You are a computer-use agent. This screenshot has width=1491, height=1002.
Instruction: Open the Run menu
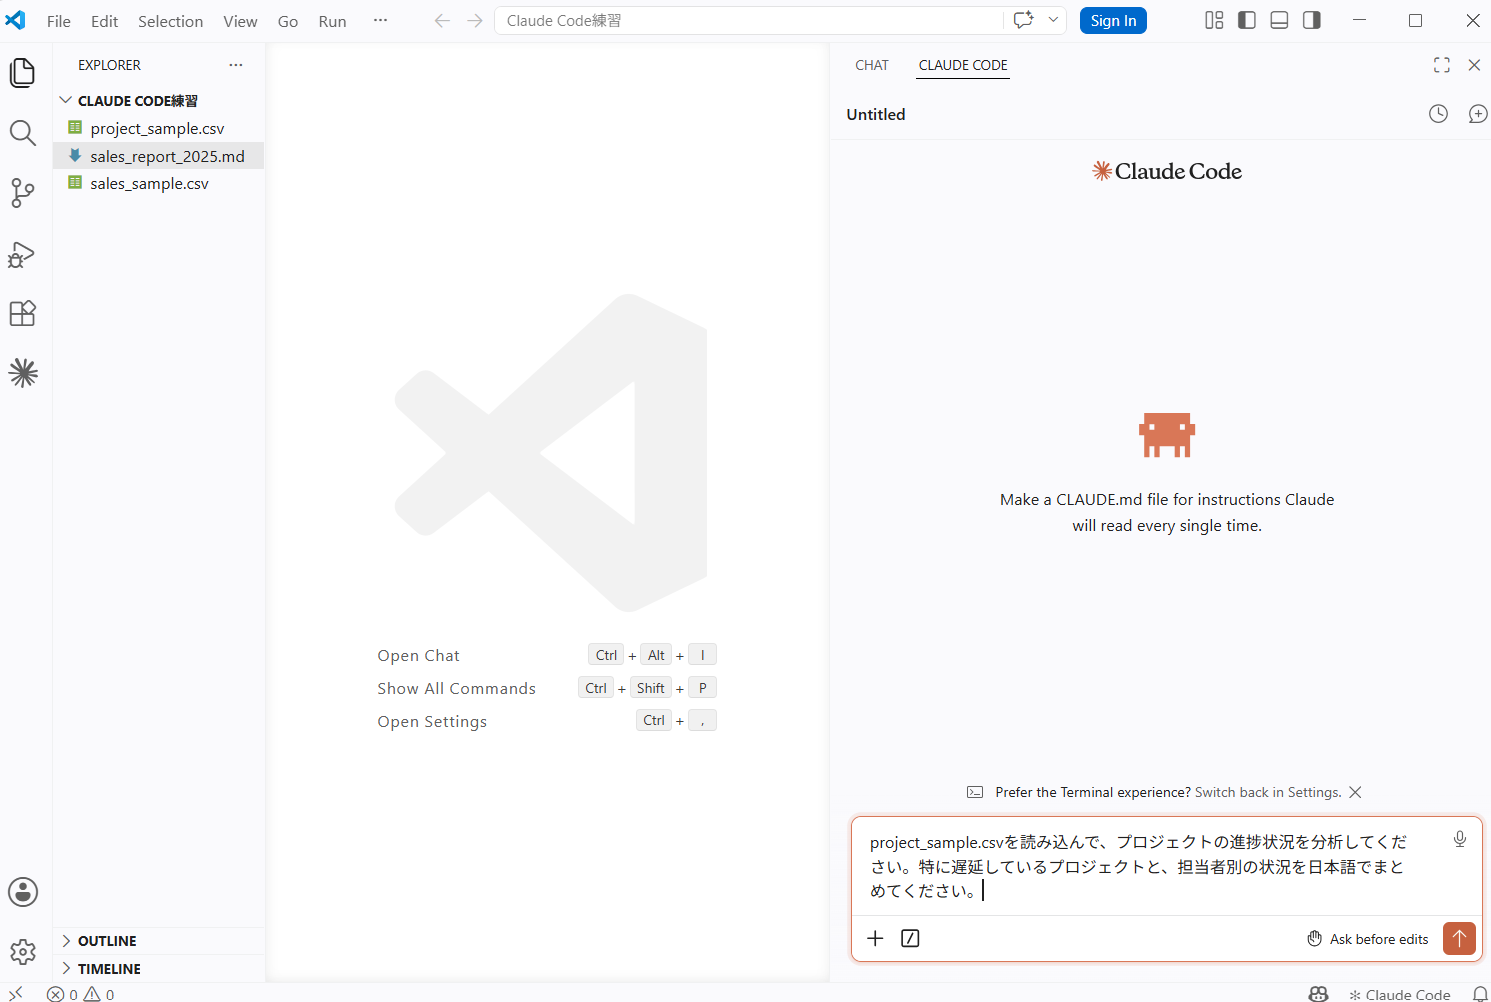[x=332, y=21]
